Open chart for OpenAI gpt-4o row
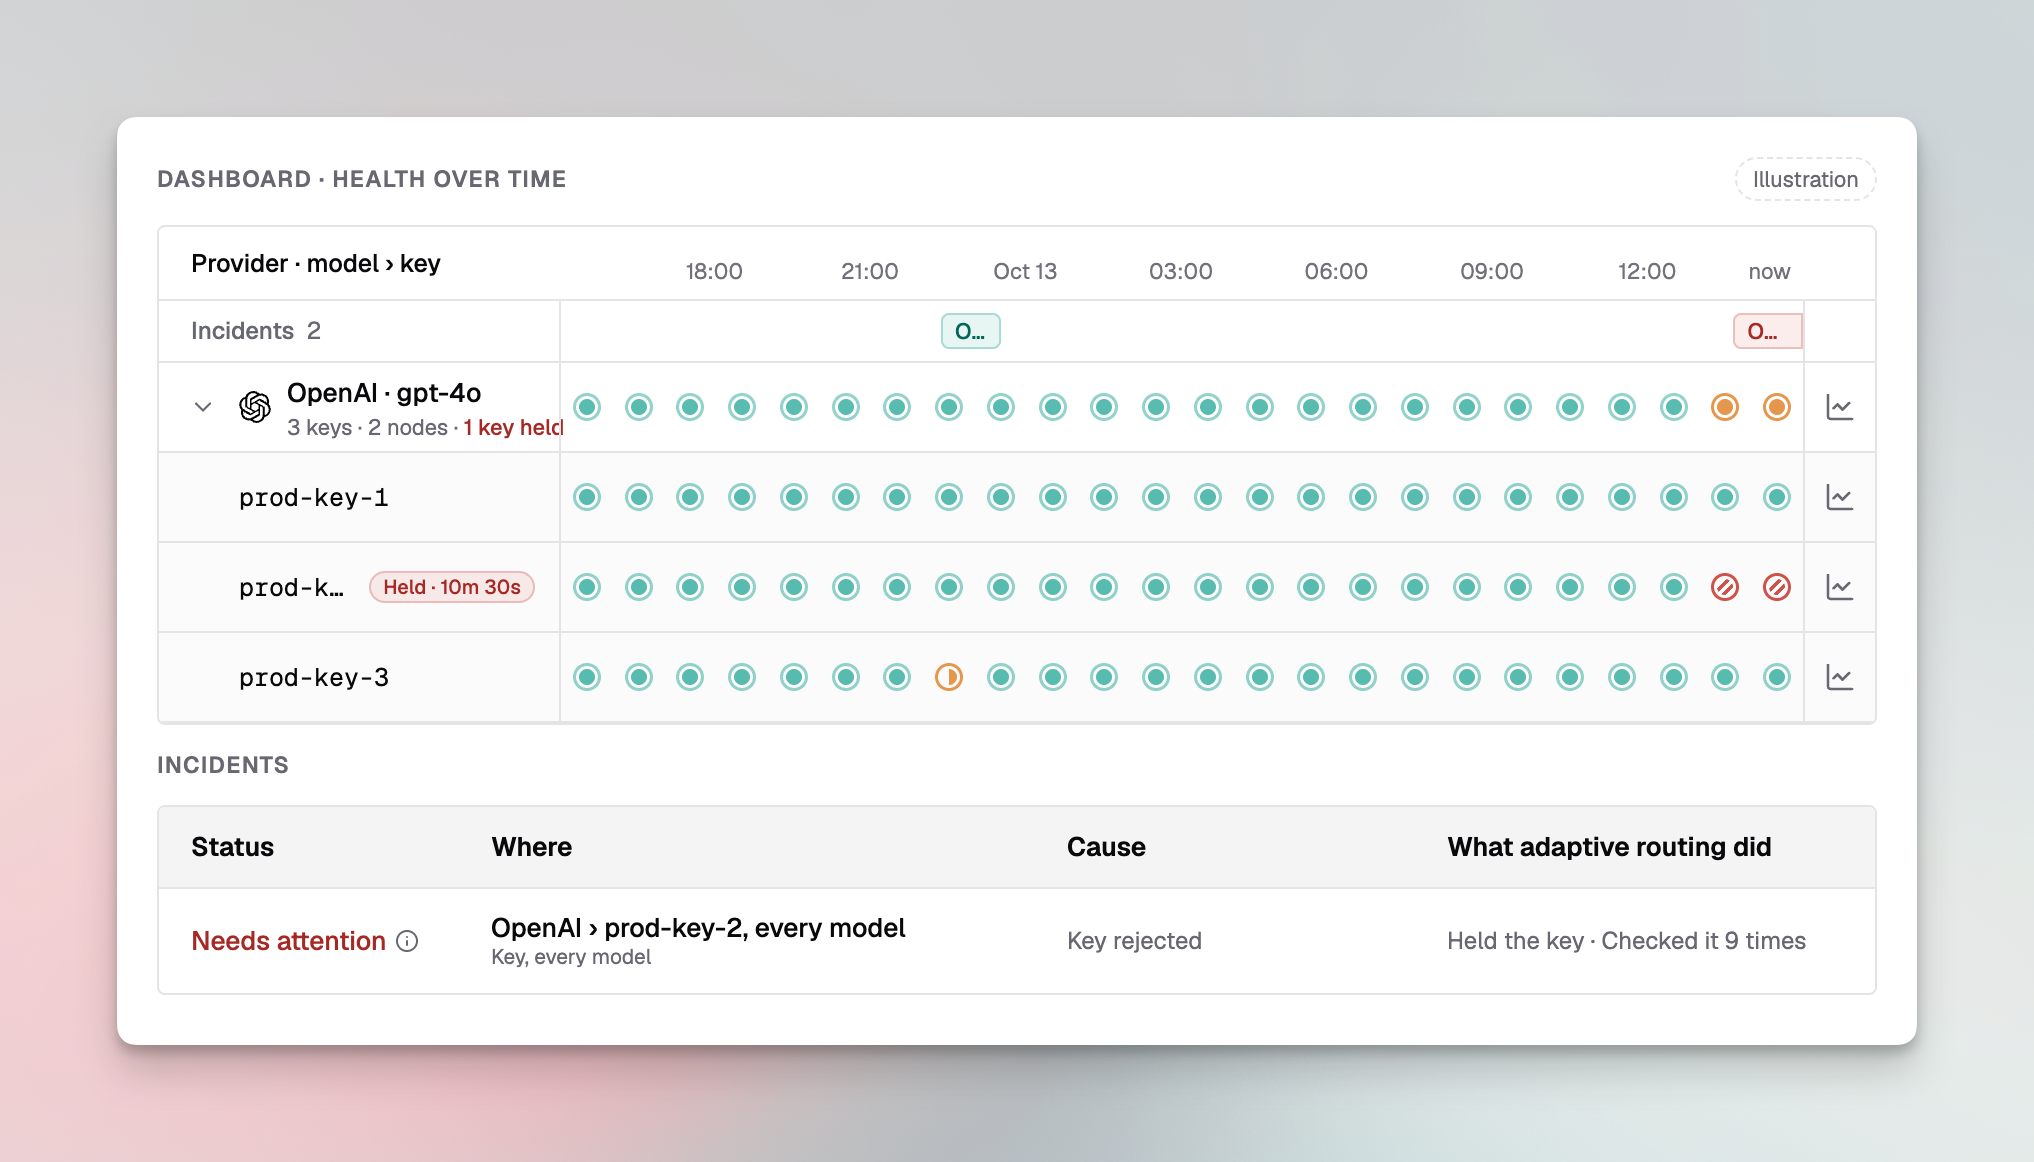The width and height of the screenshot is (2034, 1162). coord(1840,407)
